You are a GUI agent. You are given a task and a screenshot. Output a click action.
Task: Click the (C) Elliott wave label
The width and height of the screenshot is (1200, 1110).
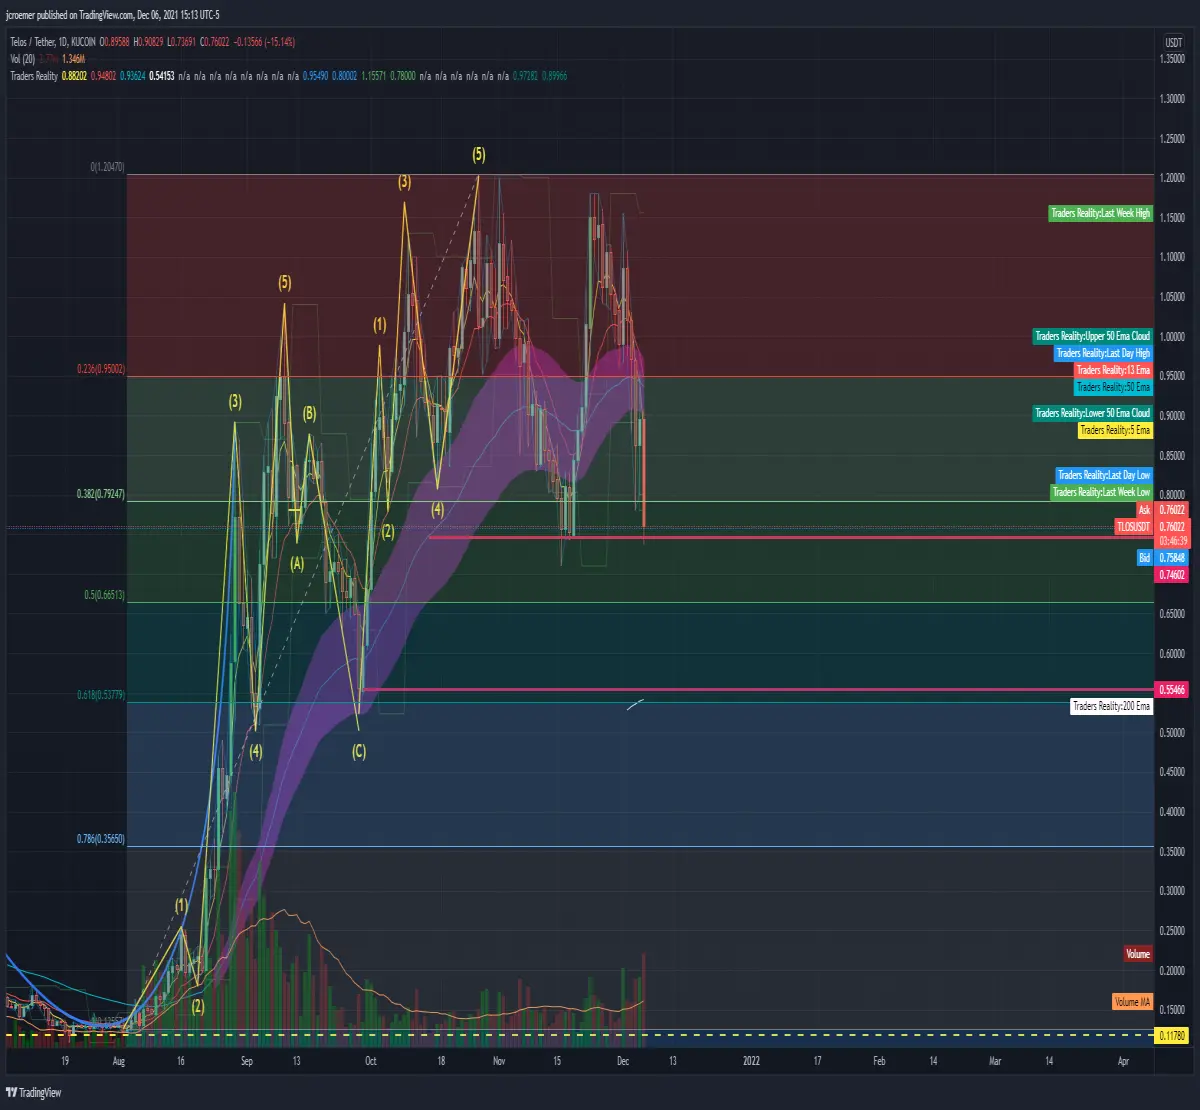359,749
